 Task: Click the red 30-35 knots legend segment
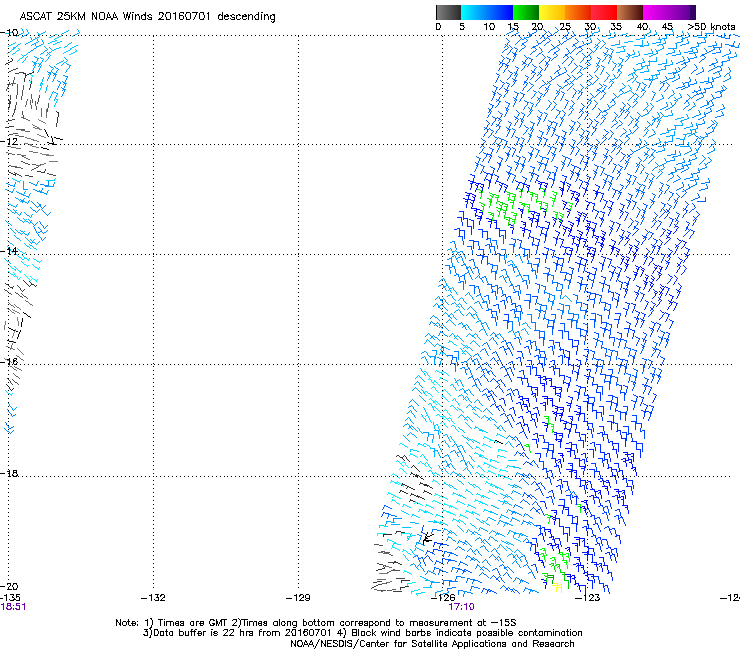604,12
